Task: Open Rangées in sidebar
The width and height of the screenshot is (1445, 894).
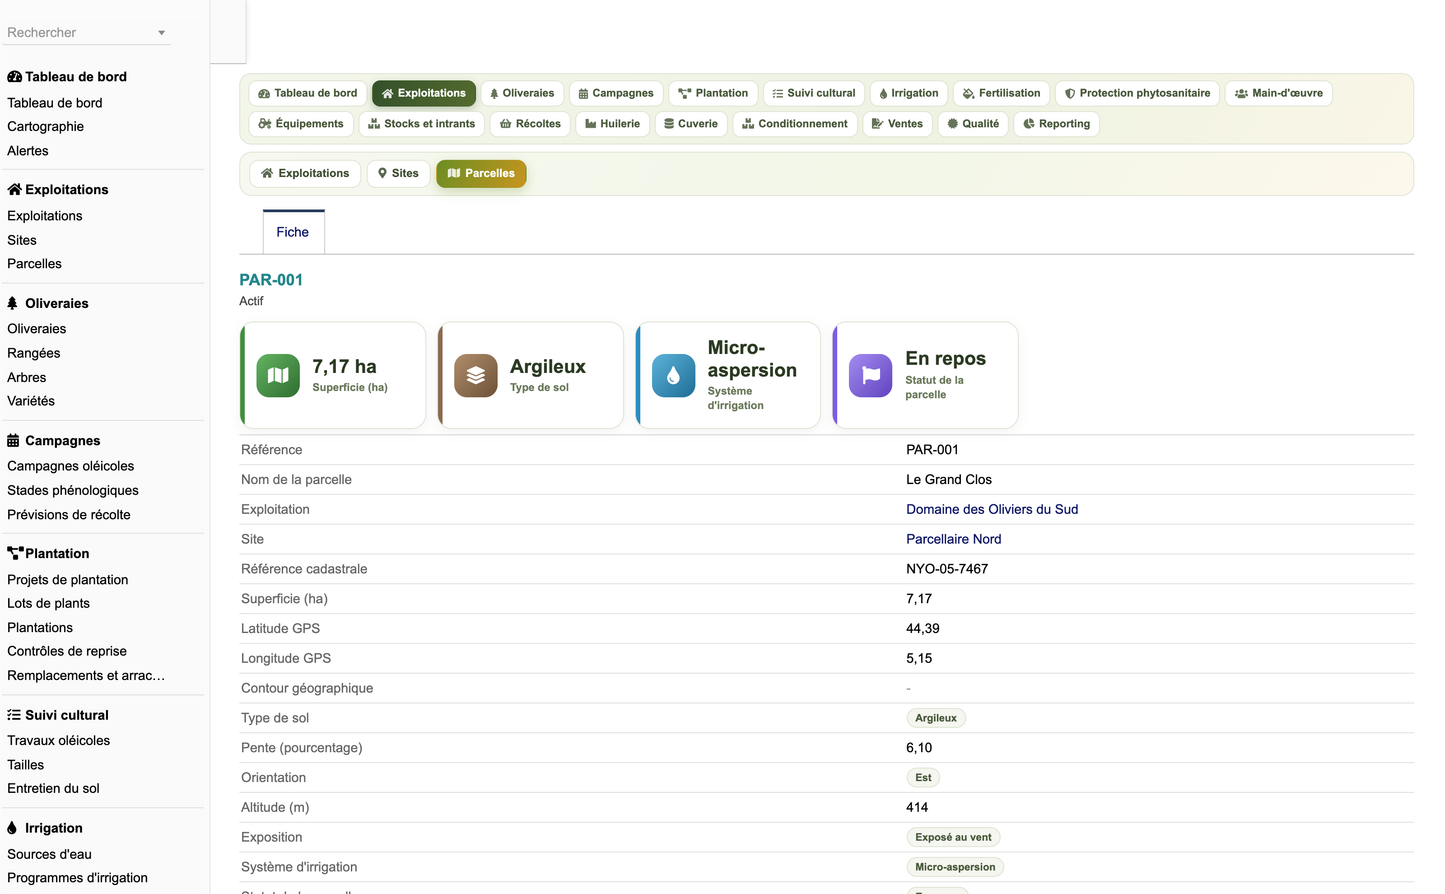Action: coord(34,353)
